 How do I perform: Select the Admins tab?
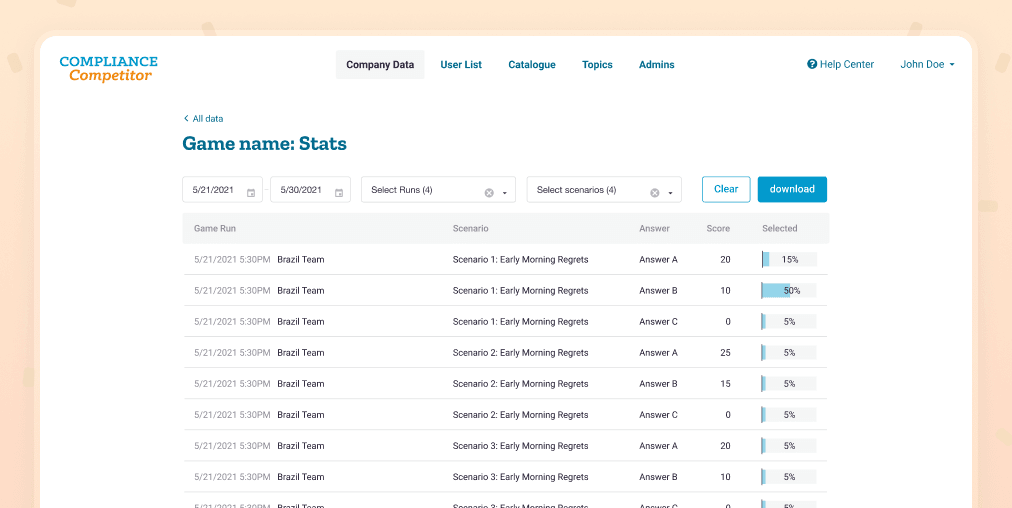tap(657, 65)
